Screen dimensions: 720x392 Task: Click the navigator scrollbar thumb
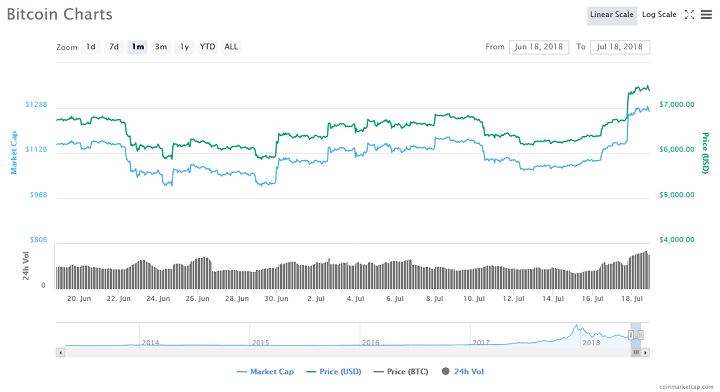tap(636, 353)
